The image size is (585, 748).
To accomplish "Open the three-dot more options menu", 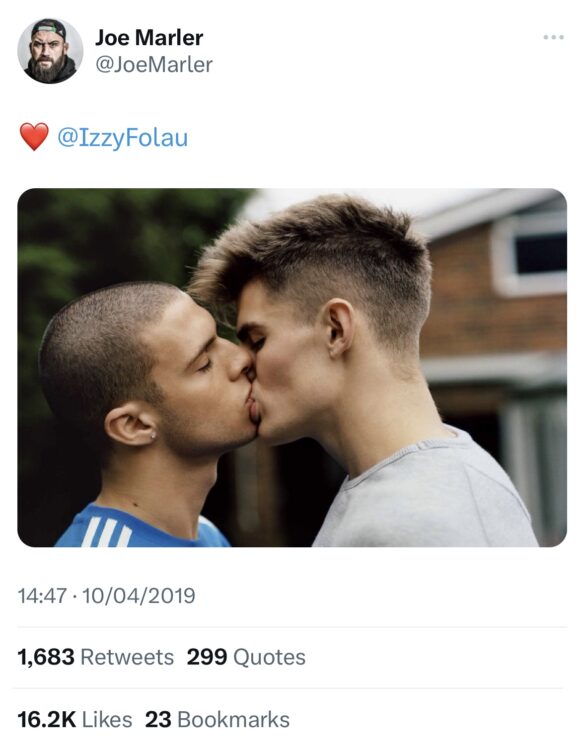I will point(554,37).
